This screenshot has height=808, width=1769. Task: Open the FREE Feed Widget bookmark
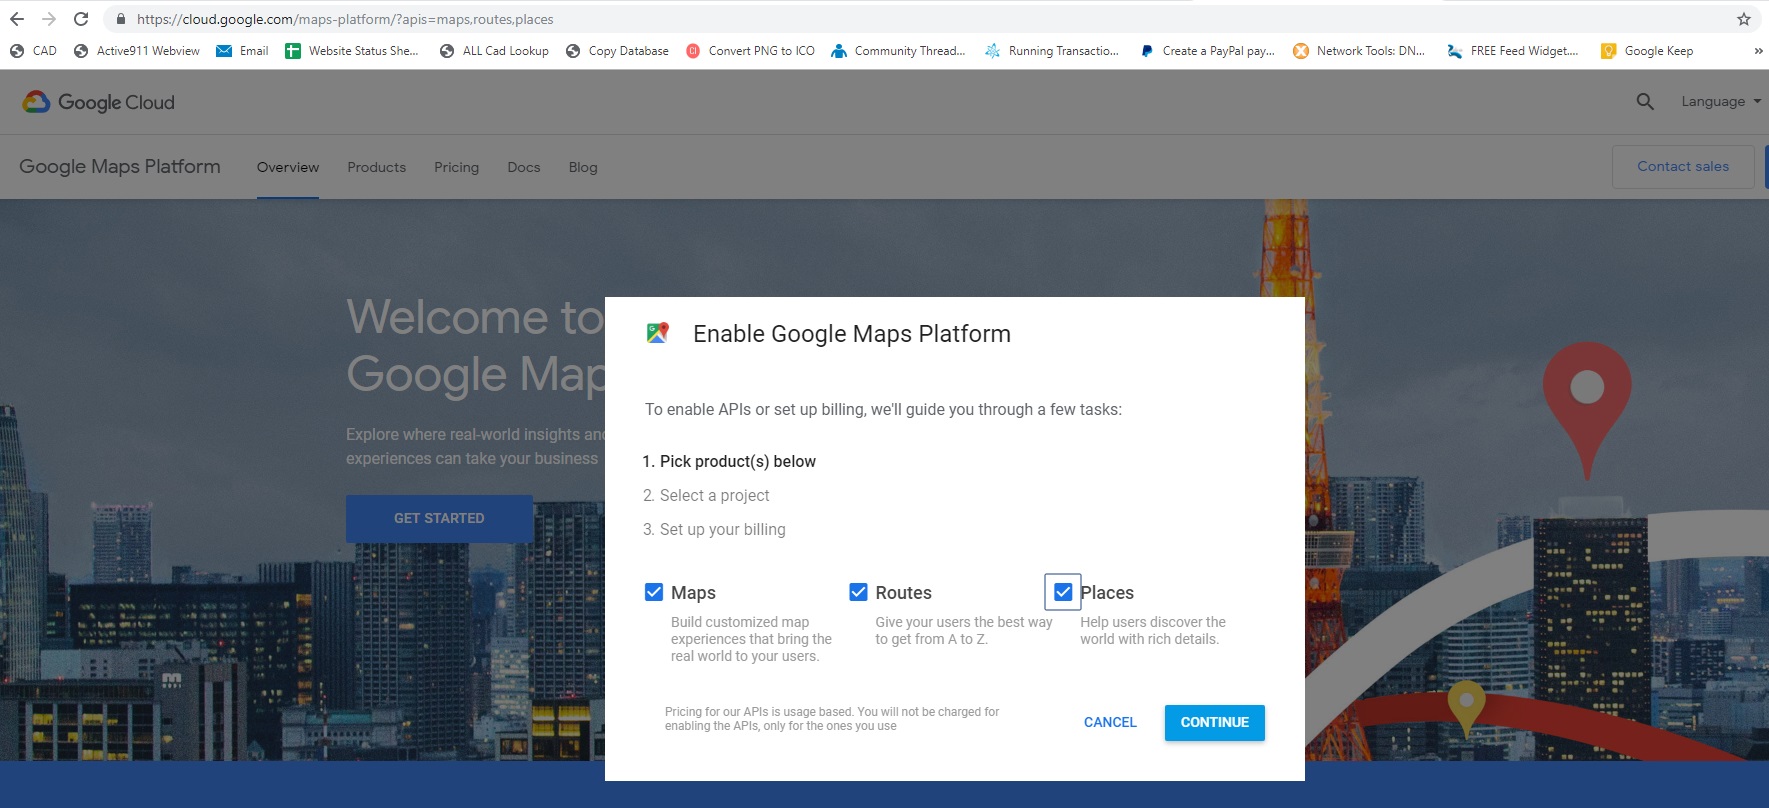point(1513,51)
